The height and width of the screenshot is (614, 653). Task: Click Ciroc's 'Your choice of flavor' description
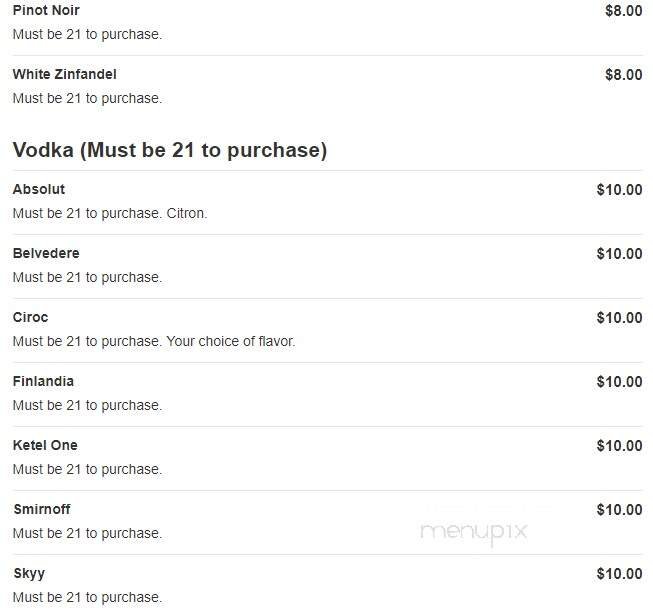(x=153, y=341)
